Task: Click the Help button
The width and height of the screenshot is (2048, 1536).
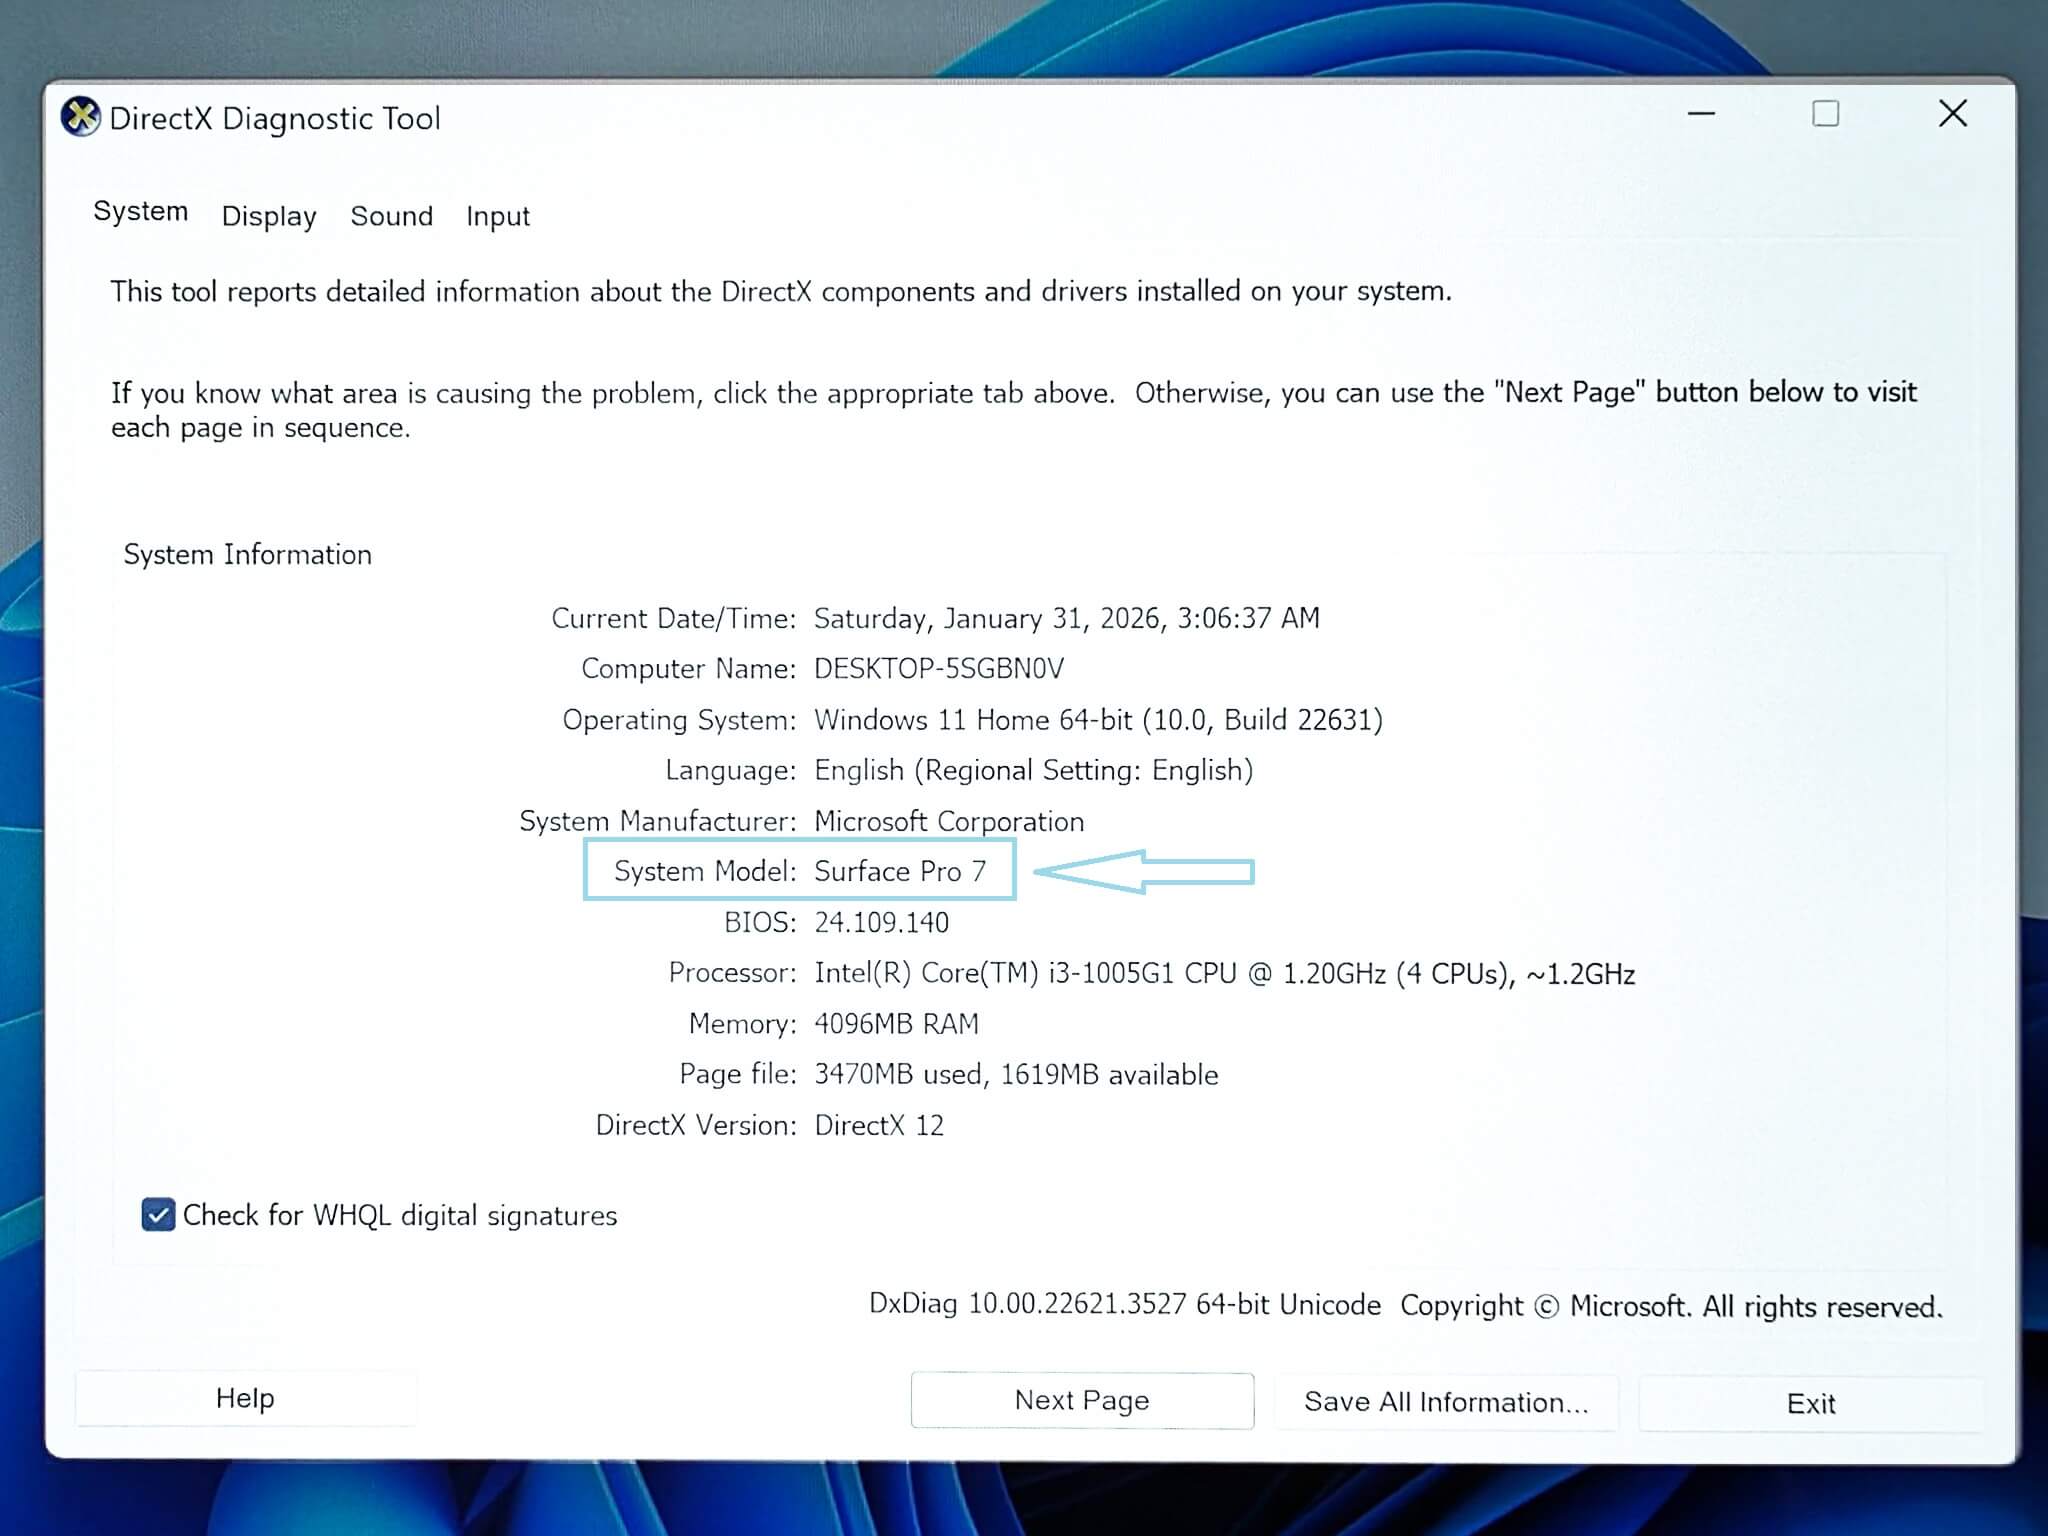Action: [245, 1398]
